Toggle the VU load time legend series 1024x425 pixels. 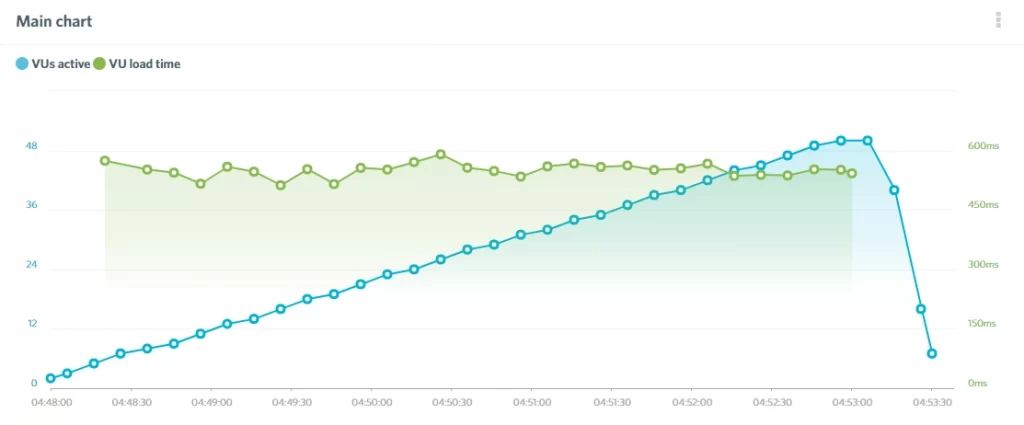[x=136, y=64]
